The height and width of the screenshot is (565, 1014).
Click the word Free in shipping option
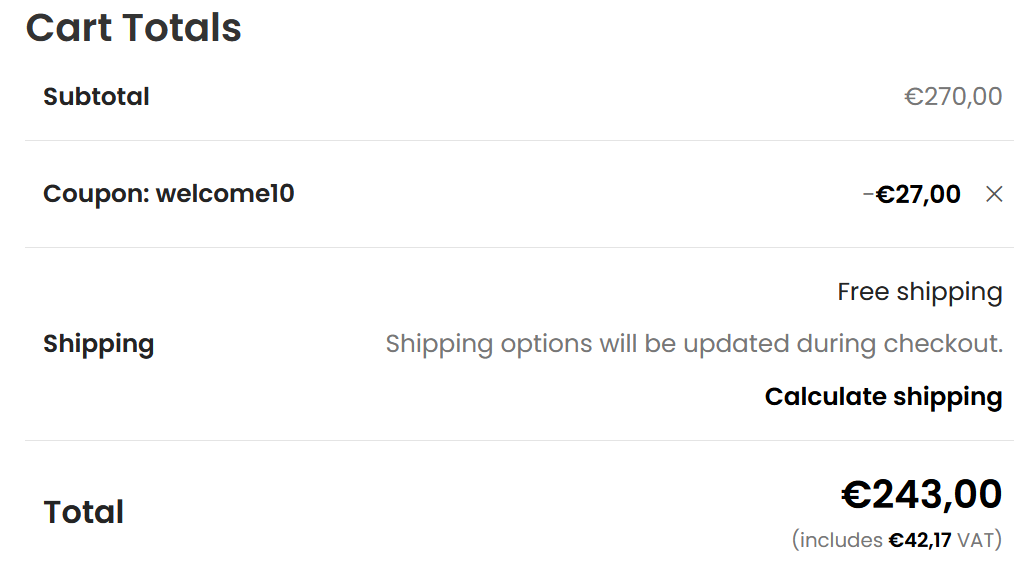[x=863, y=292]
